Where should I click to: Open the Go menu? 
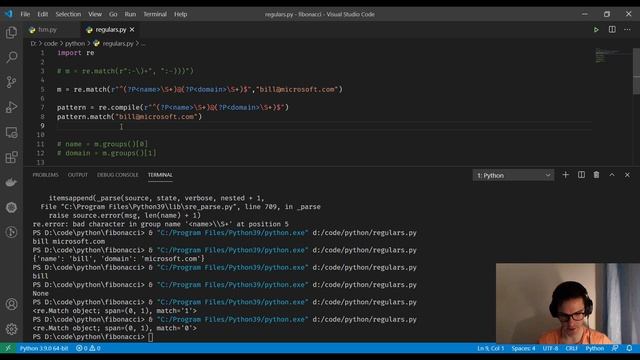click(113, 14)
